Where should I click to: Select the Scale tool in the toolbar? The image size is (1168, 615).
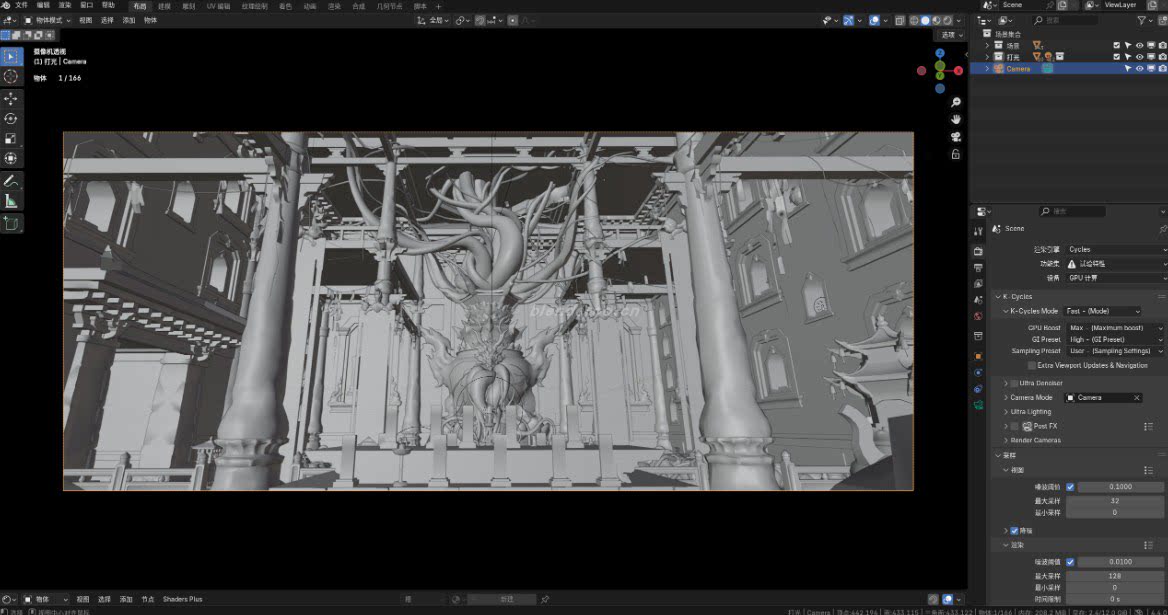pyautogui.click(x=11, y=138)
